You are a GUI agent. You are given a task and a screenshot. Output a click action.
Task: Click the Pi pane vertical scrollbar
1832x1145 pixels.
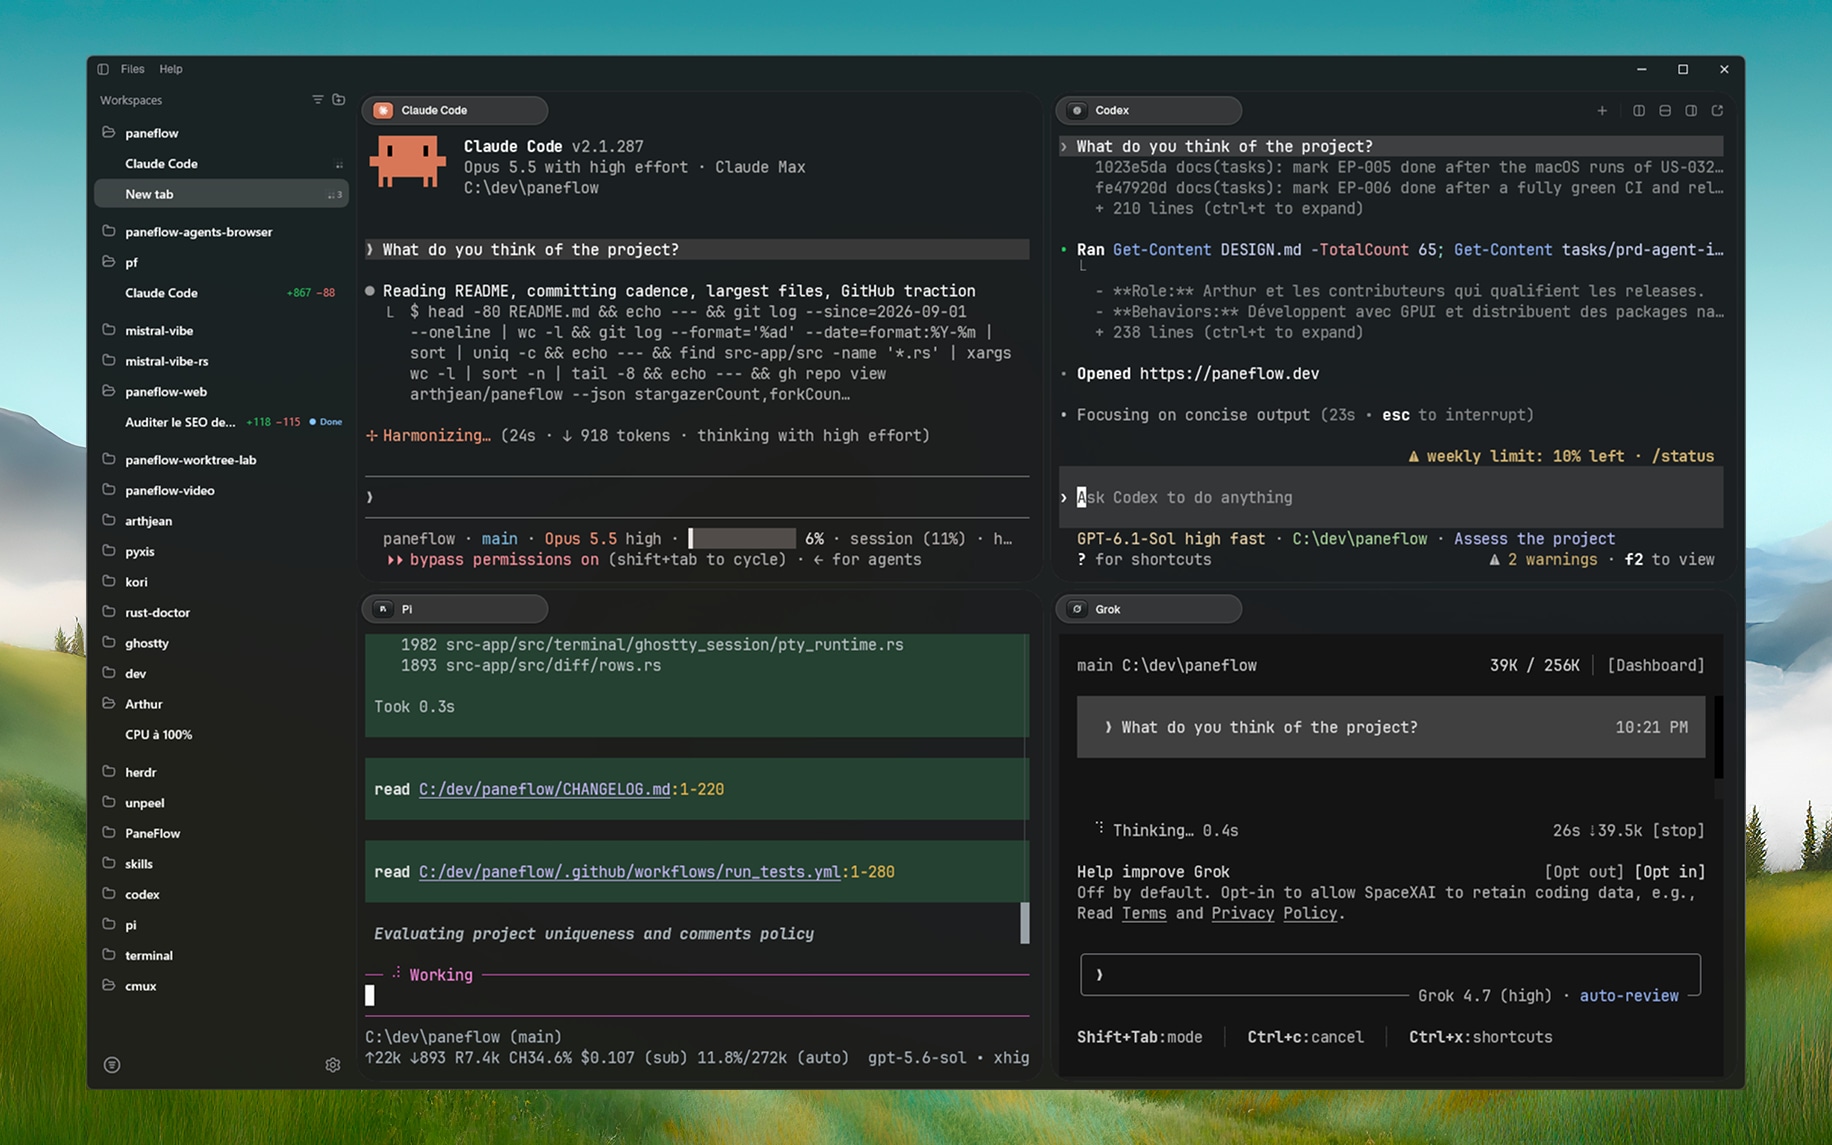[1025, 922]
